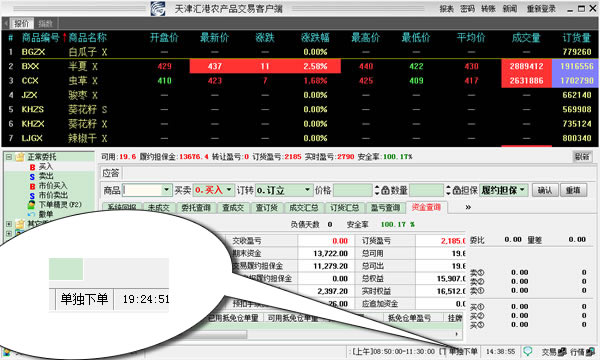The height and width of the screenshot is (360, 600).
Task: Click the 数量 field spinner arrows
Action: 448,190
